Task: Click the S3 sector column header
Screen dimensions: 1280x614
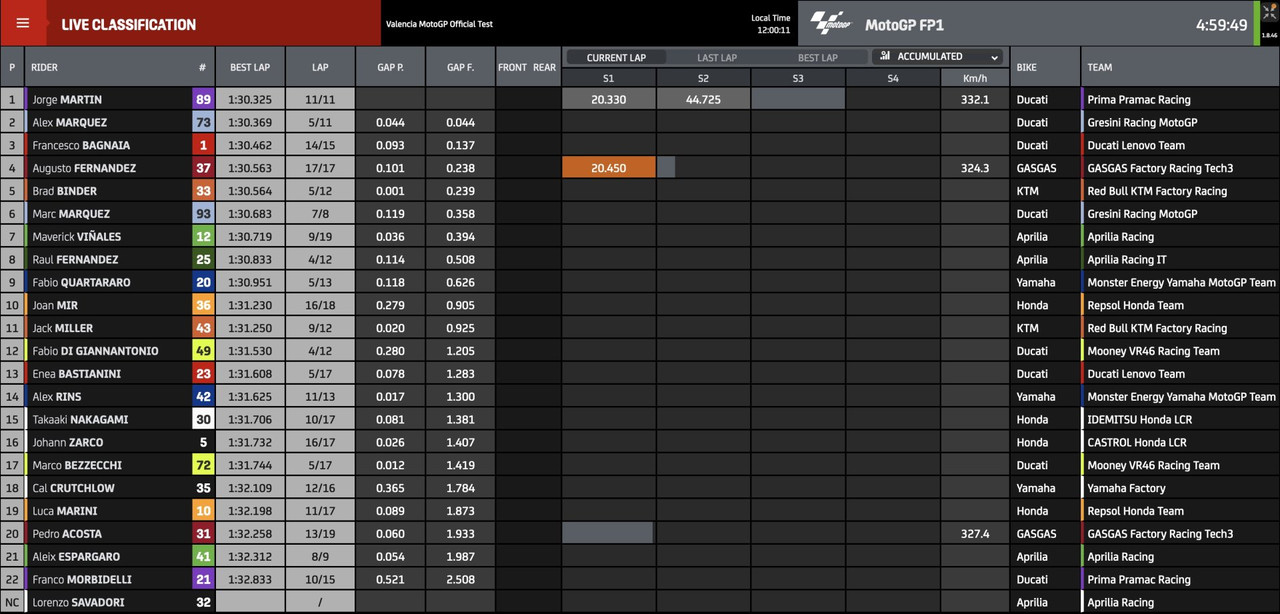Action: coord(798,77)
